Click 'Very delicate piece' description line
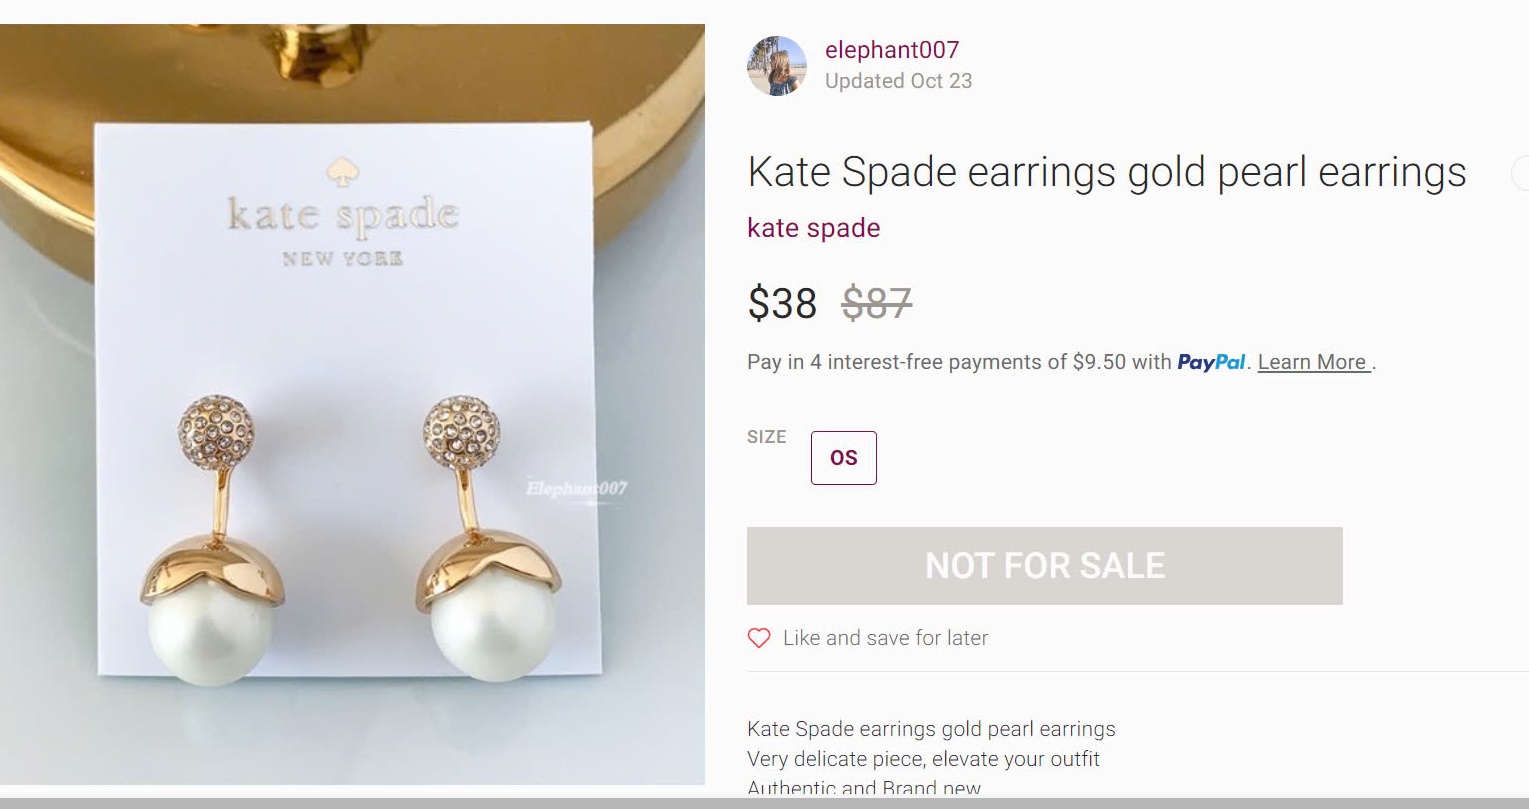Image resolution: width=1529 pixels, height=809 pixels. (922, 759)
